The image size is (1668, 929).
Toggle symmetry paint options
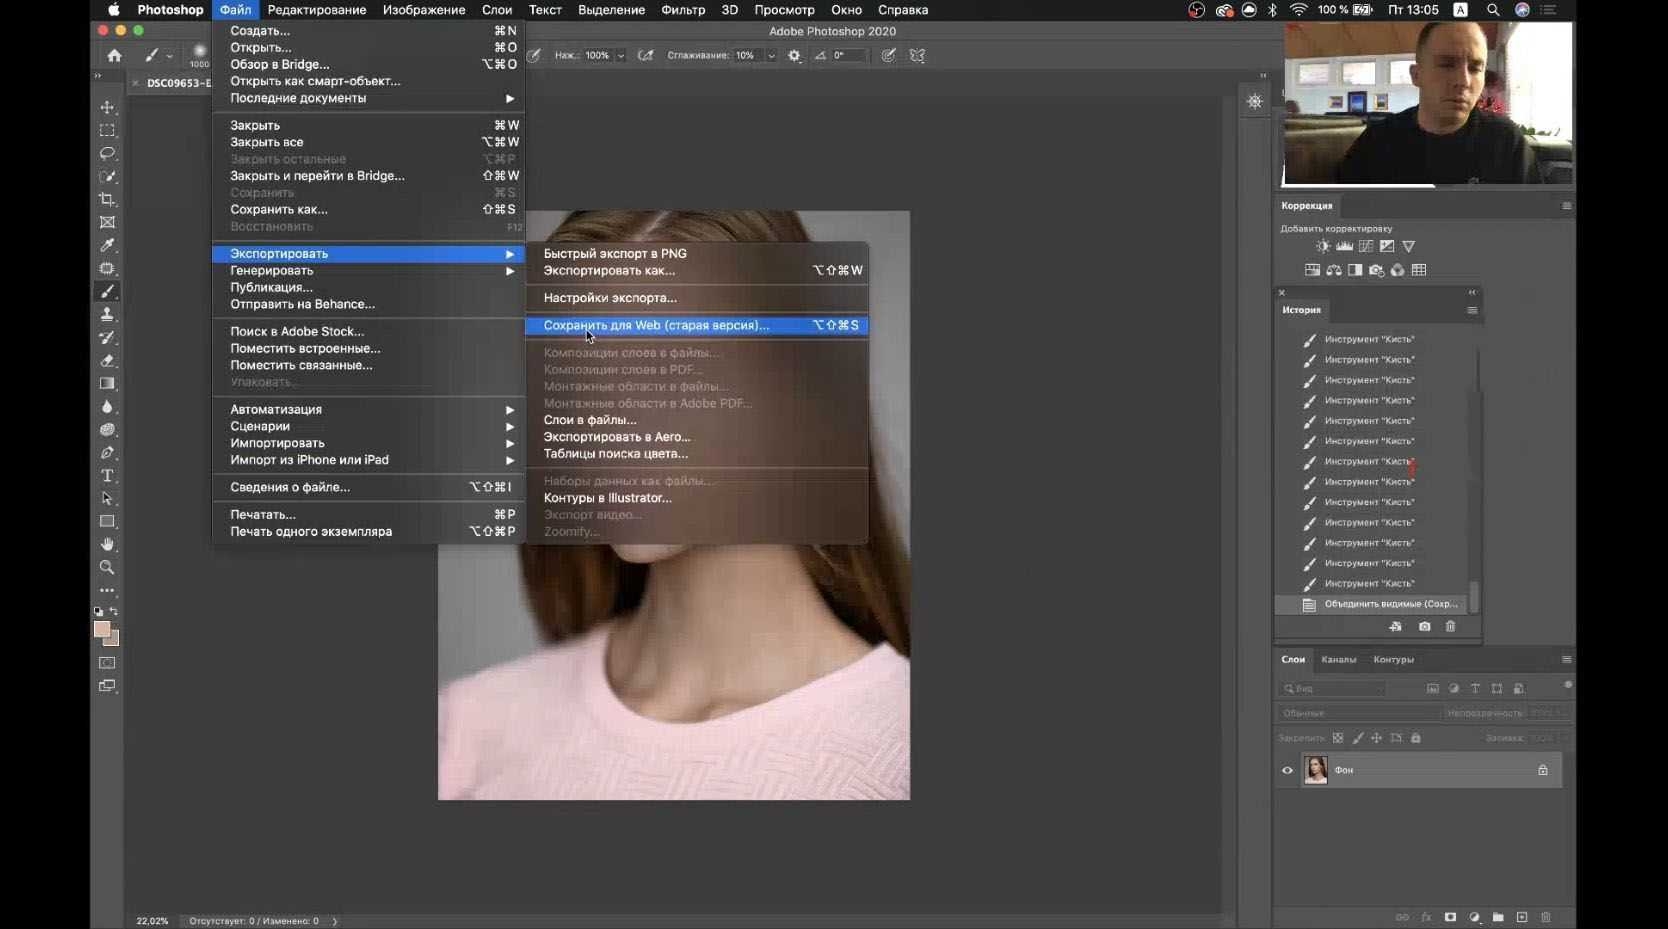click(917, 56)
